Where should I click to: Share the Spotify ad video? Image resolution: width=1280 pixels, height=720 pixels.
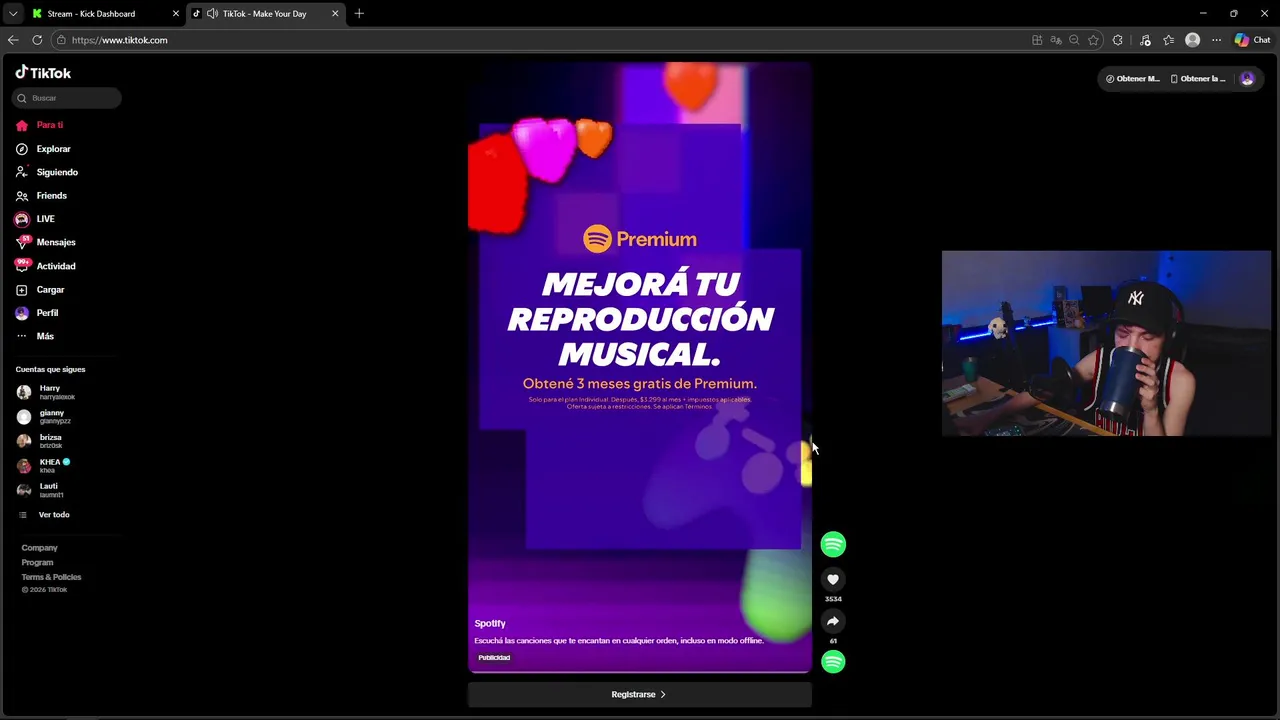pos(833,621)
